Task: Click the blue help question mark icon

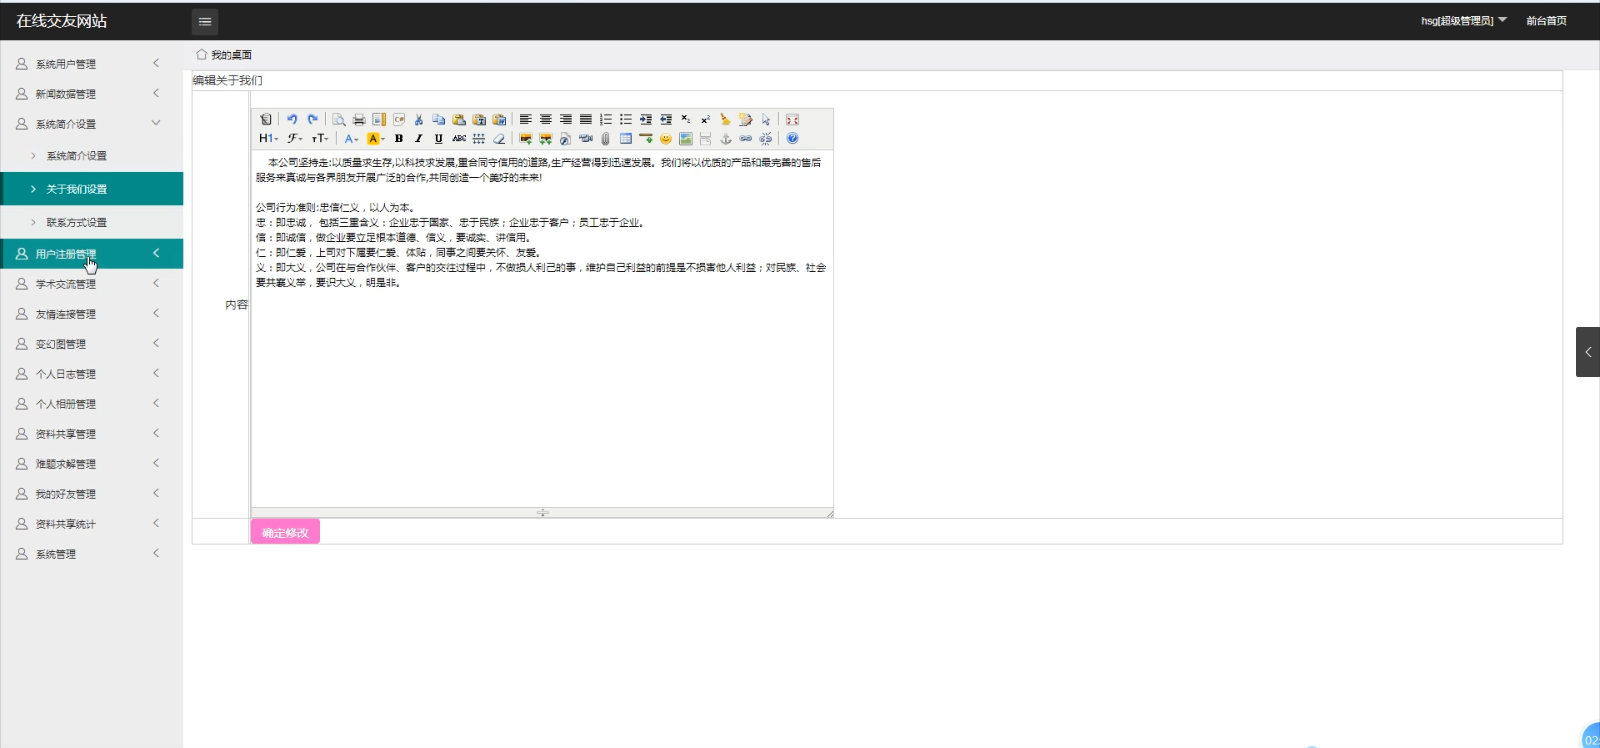Action: pyautogui.click(x=792, y=139)
